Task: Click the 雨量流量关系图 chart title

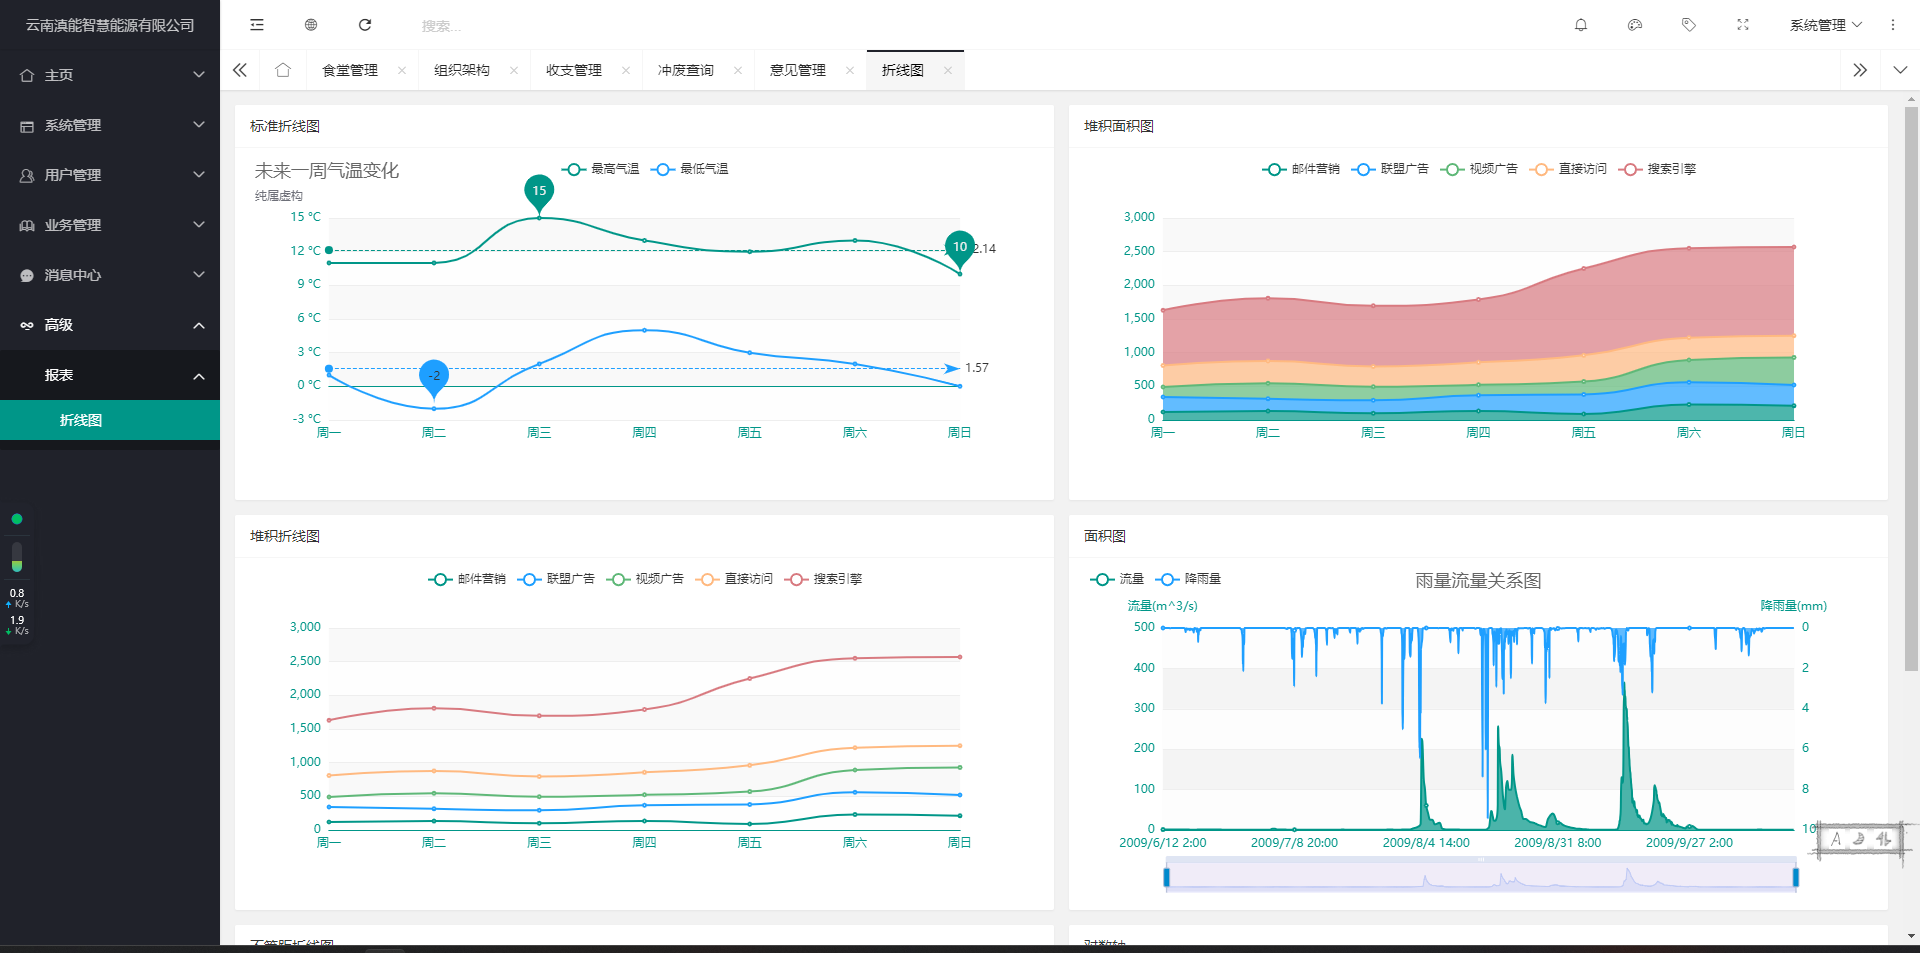Action: 1478,581
